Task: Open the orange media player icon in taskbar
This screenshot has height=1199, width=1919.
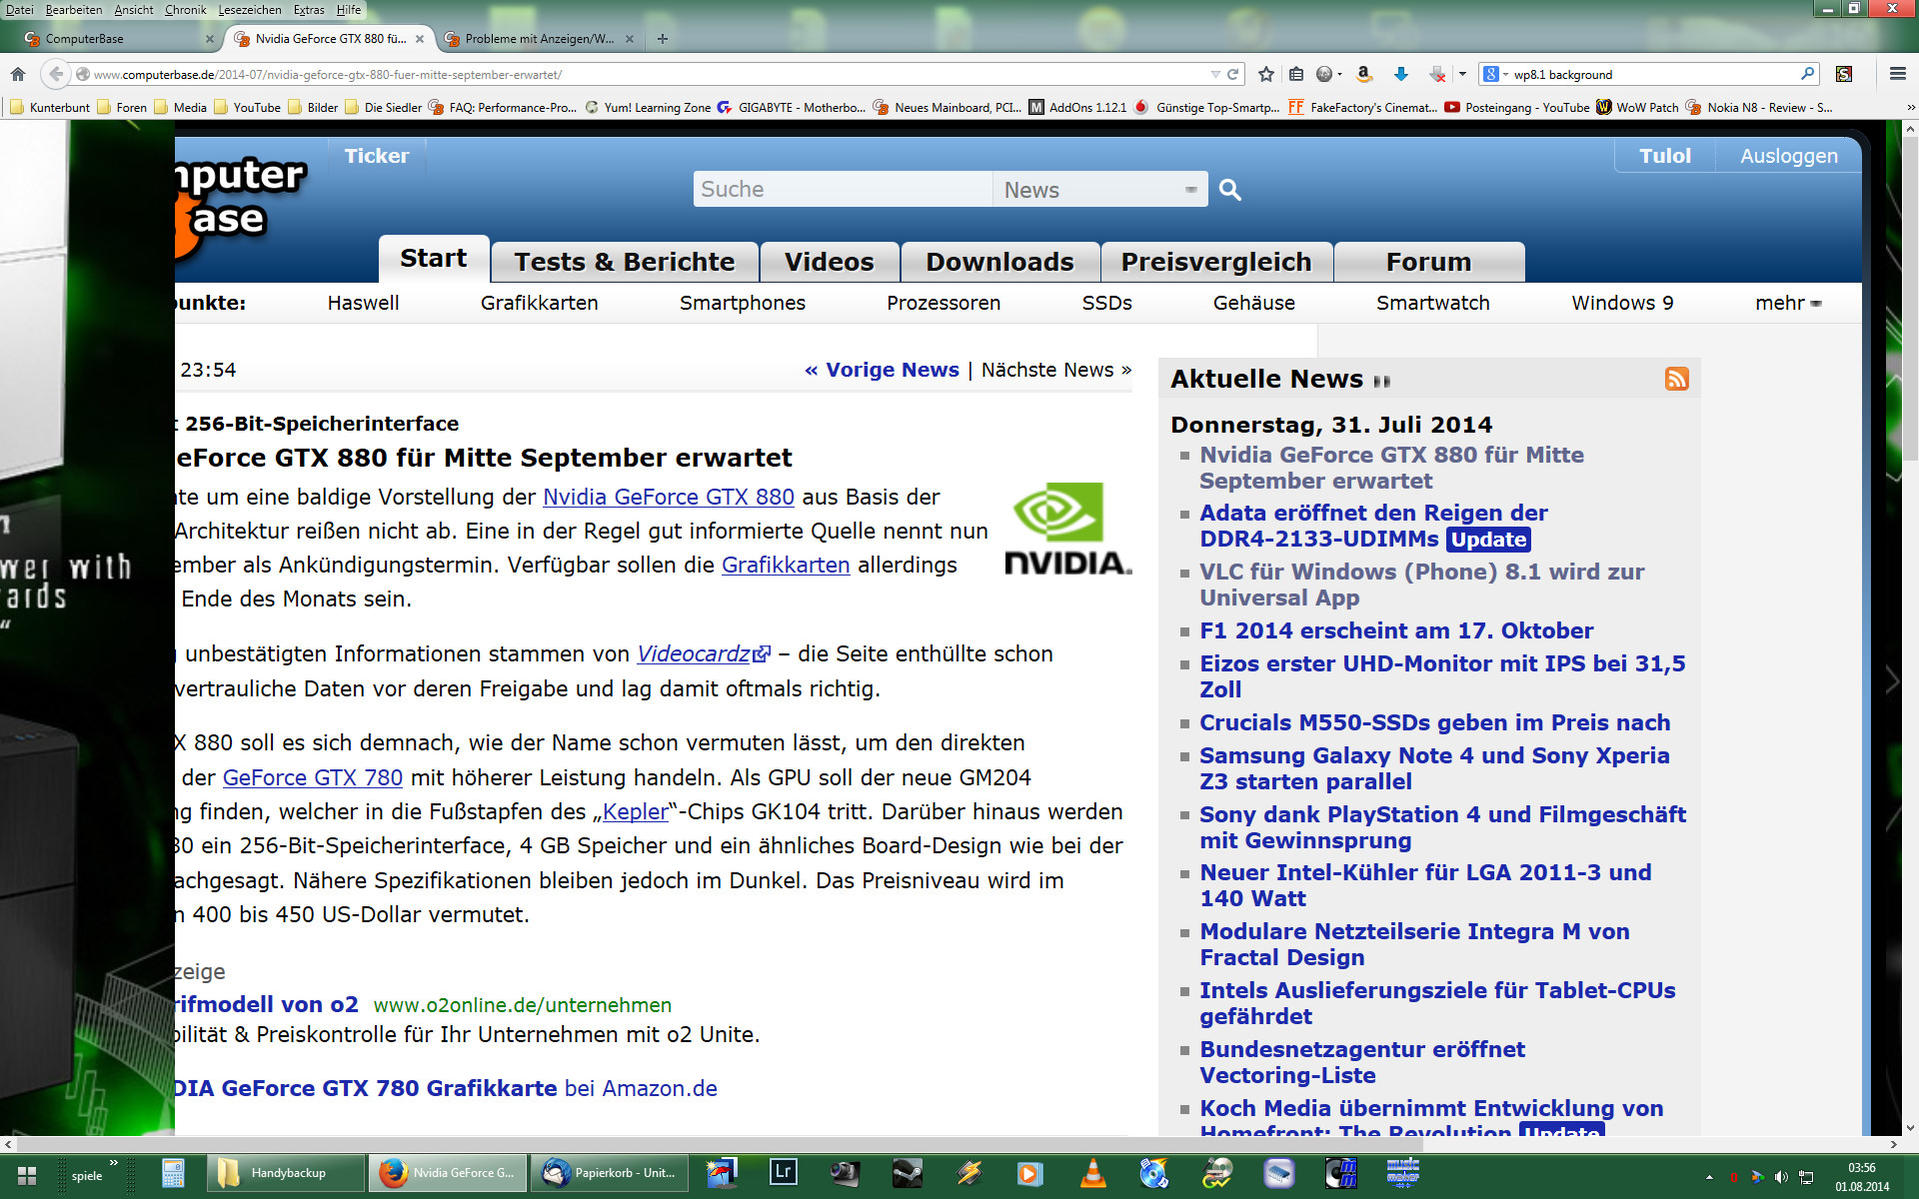Action: coord(1029,1172)
